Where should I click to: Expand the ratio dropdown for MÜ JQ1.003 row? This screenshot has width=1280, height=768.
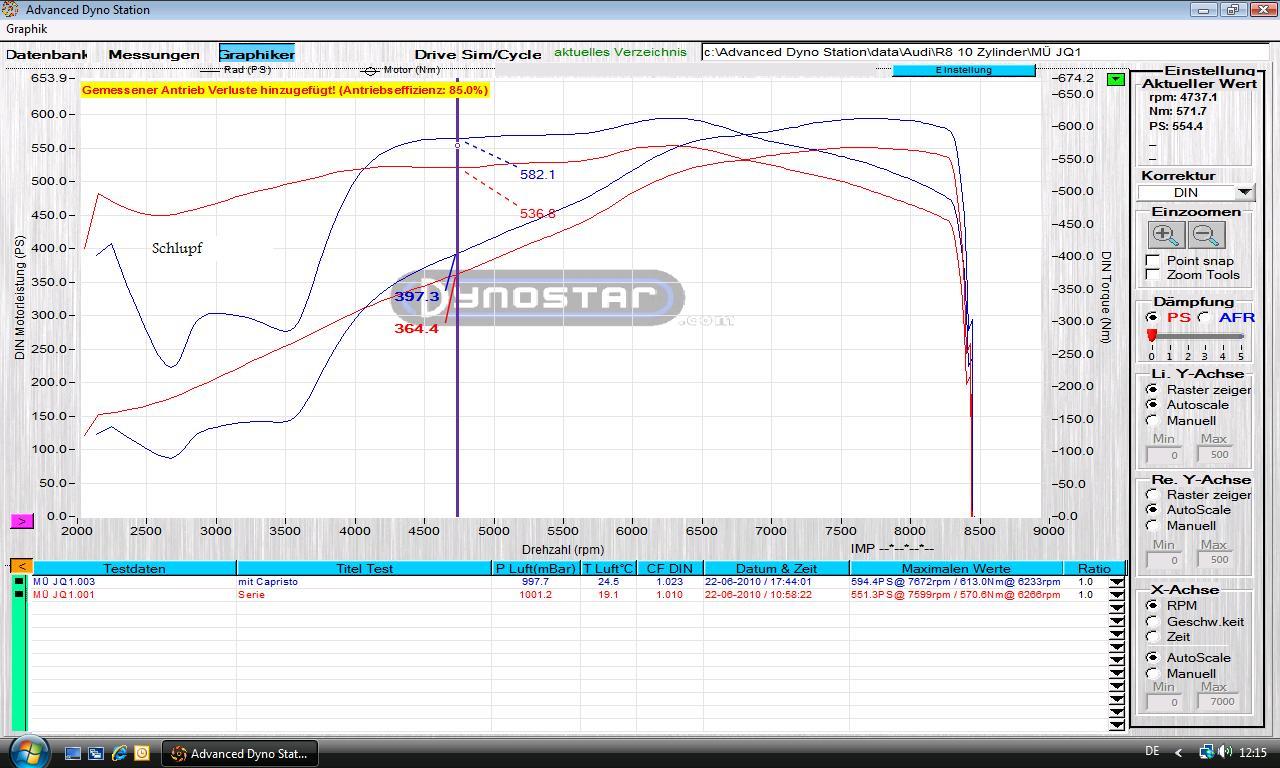tap(1116, 582)
